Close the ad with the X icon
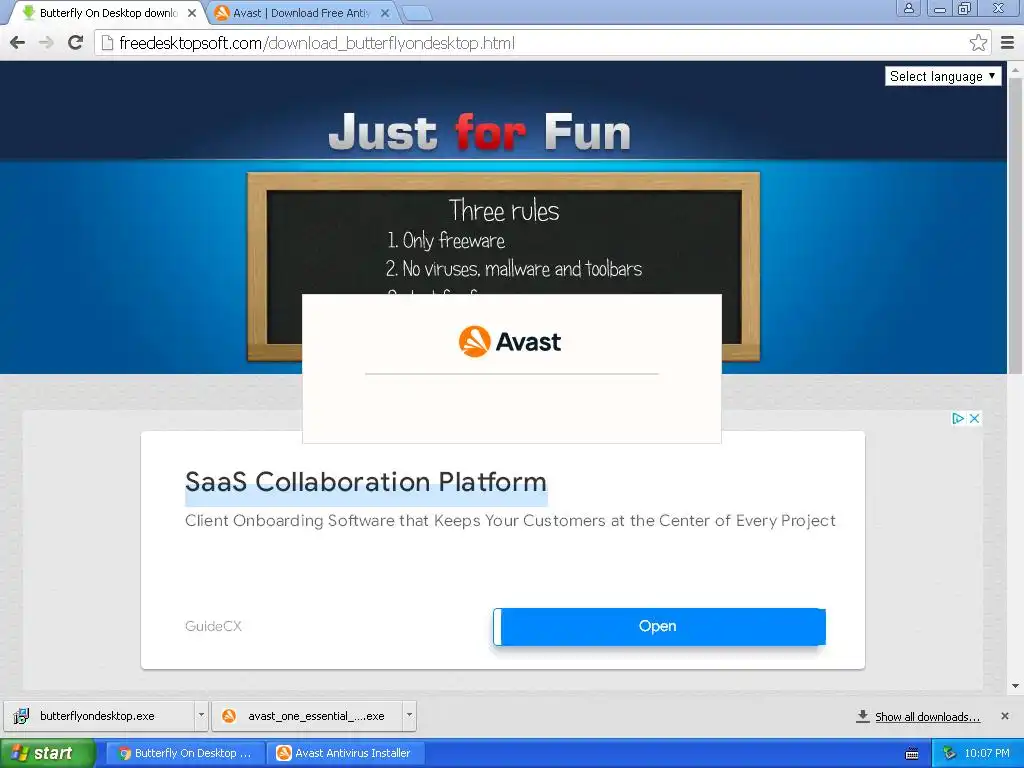The image size is (1024, 768). point(974,418)
